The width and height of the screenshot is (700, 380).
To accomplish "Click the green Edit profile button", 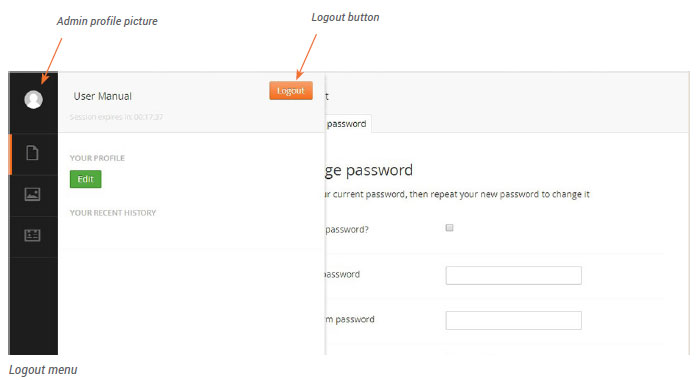I will (85, 179).
